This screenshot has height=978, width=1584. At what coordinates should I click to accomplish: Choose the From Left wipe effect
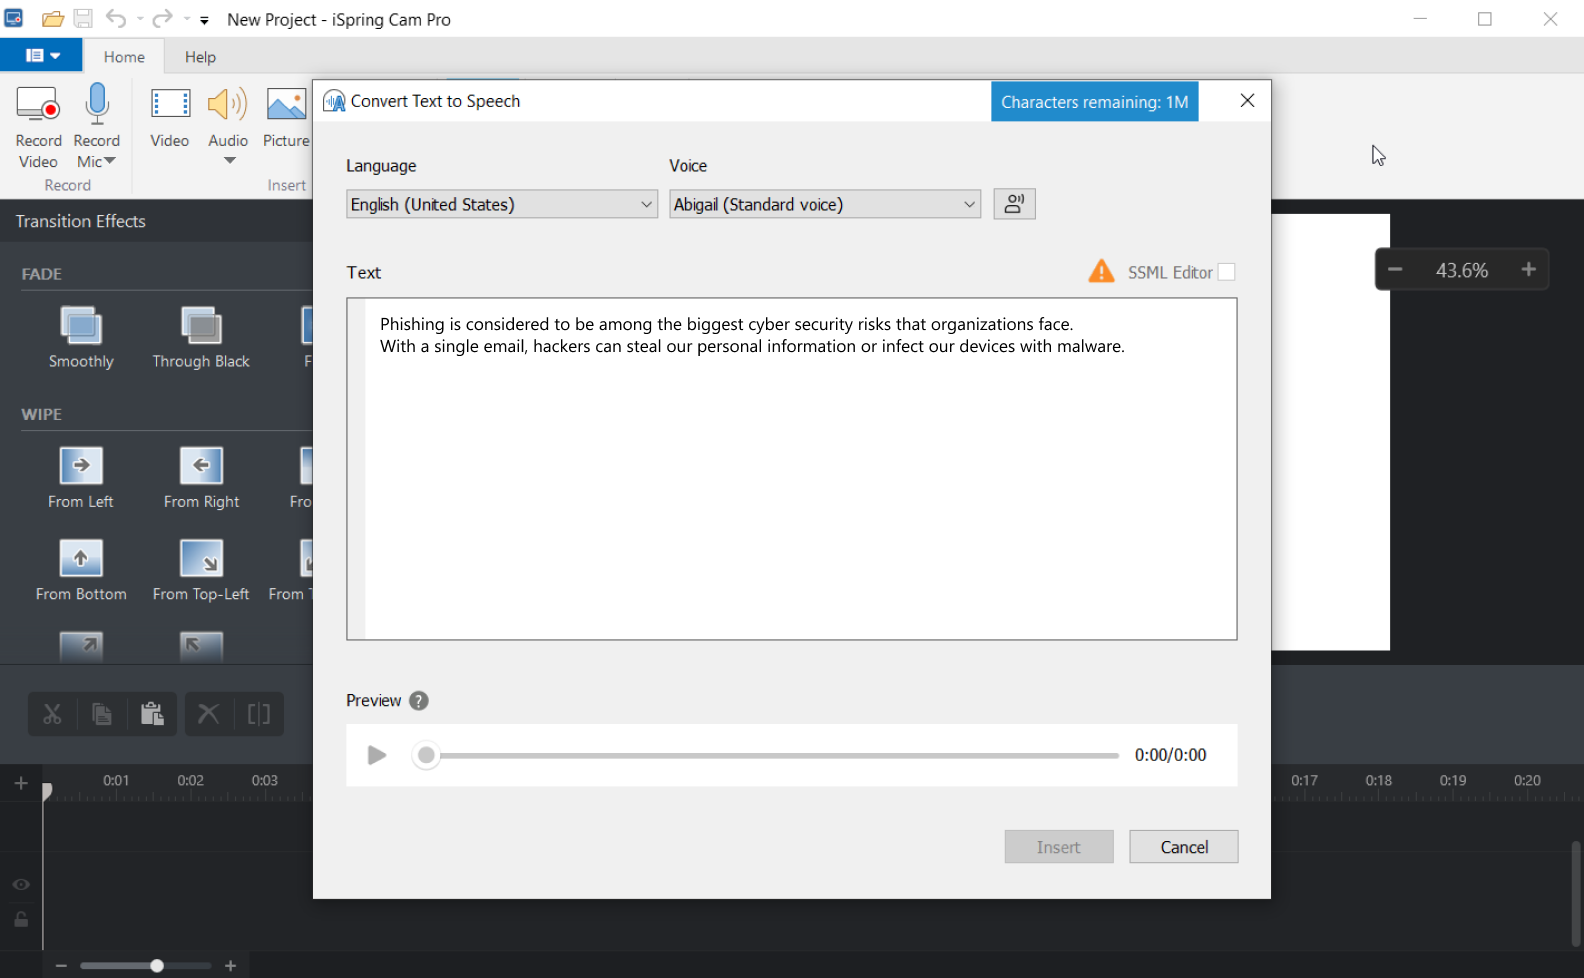click(x=81, y=478)
